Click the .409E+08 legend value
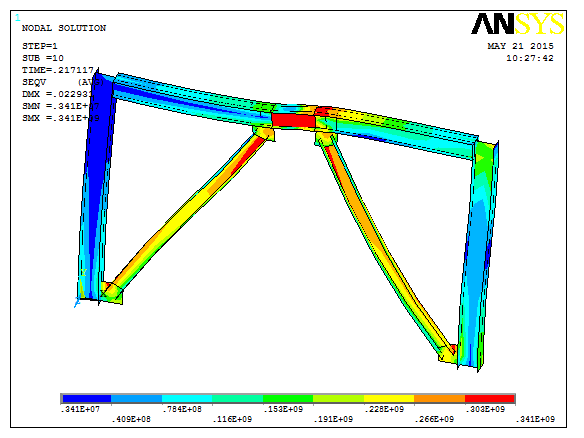This screenshot has height=438, width=584. [131, 419]
